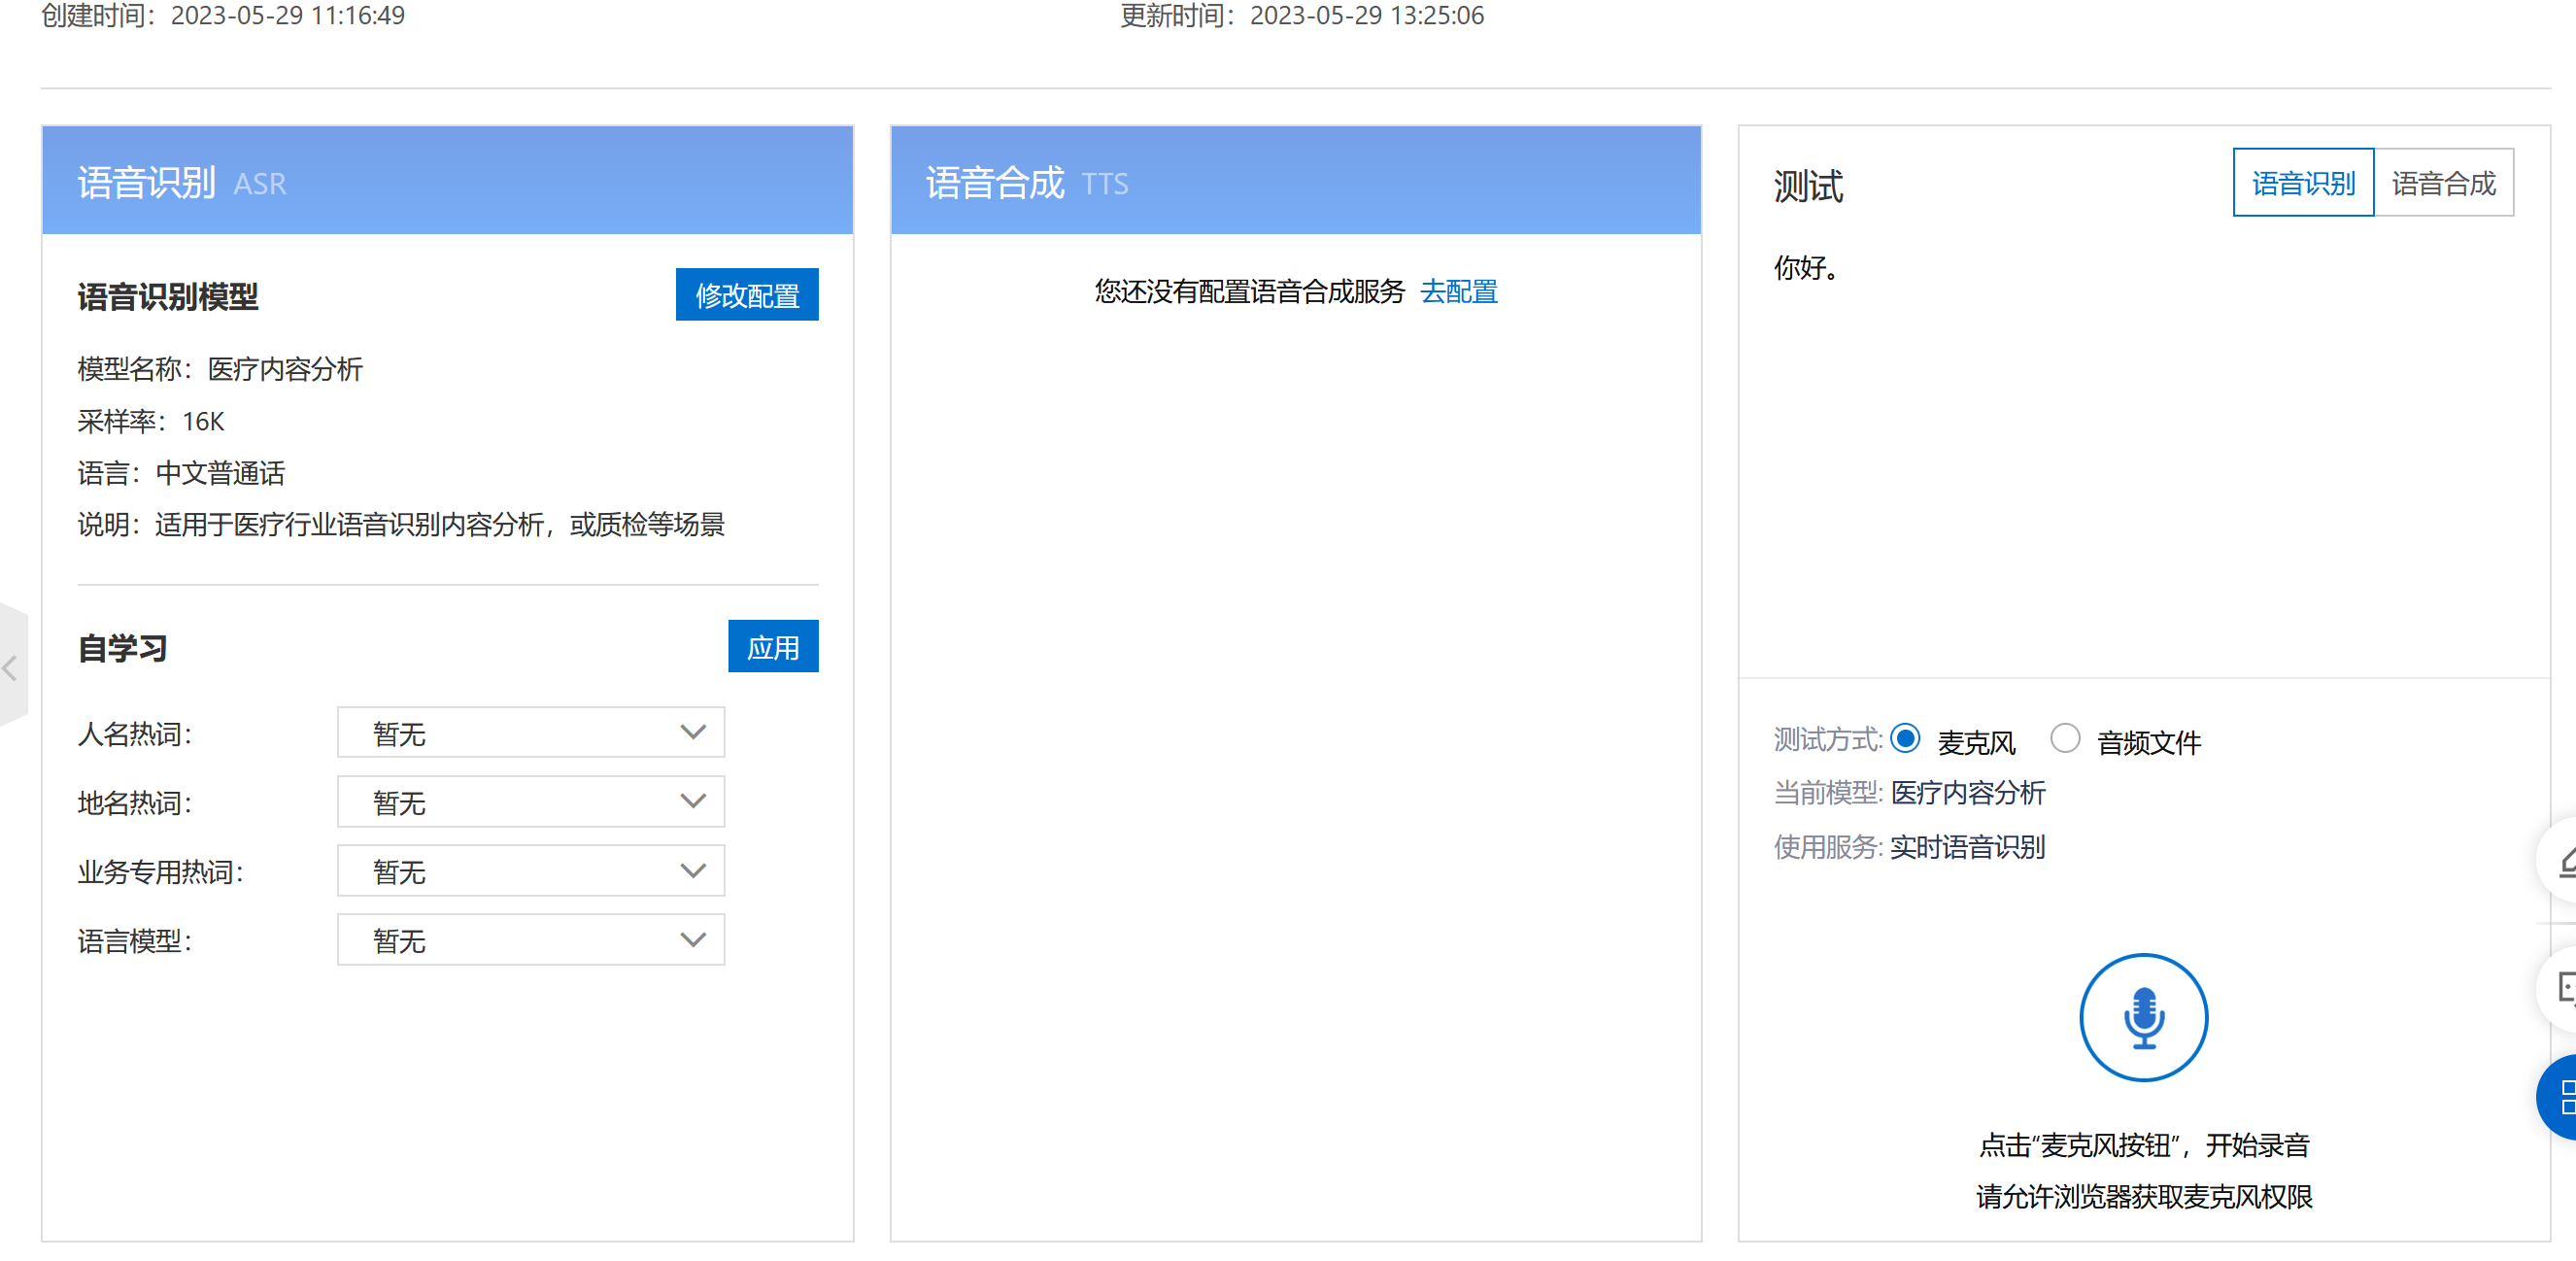Switch to 语音识别 test tab
The height and width of the screenshot is (1261, 2576).
[x=2302, y=183]
